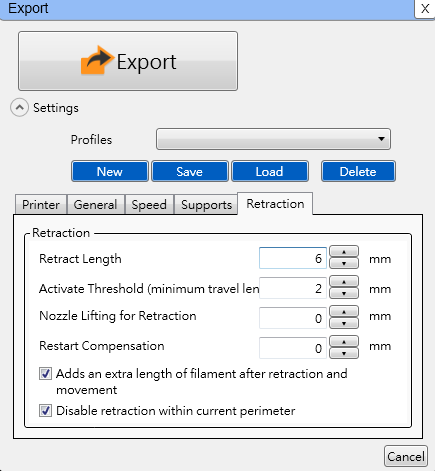Focus the Activate Threshold input field
Screen dimensions: 435x471
293,288
